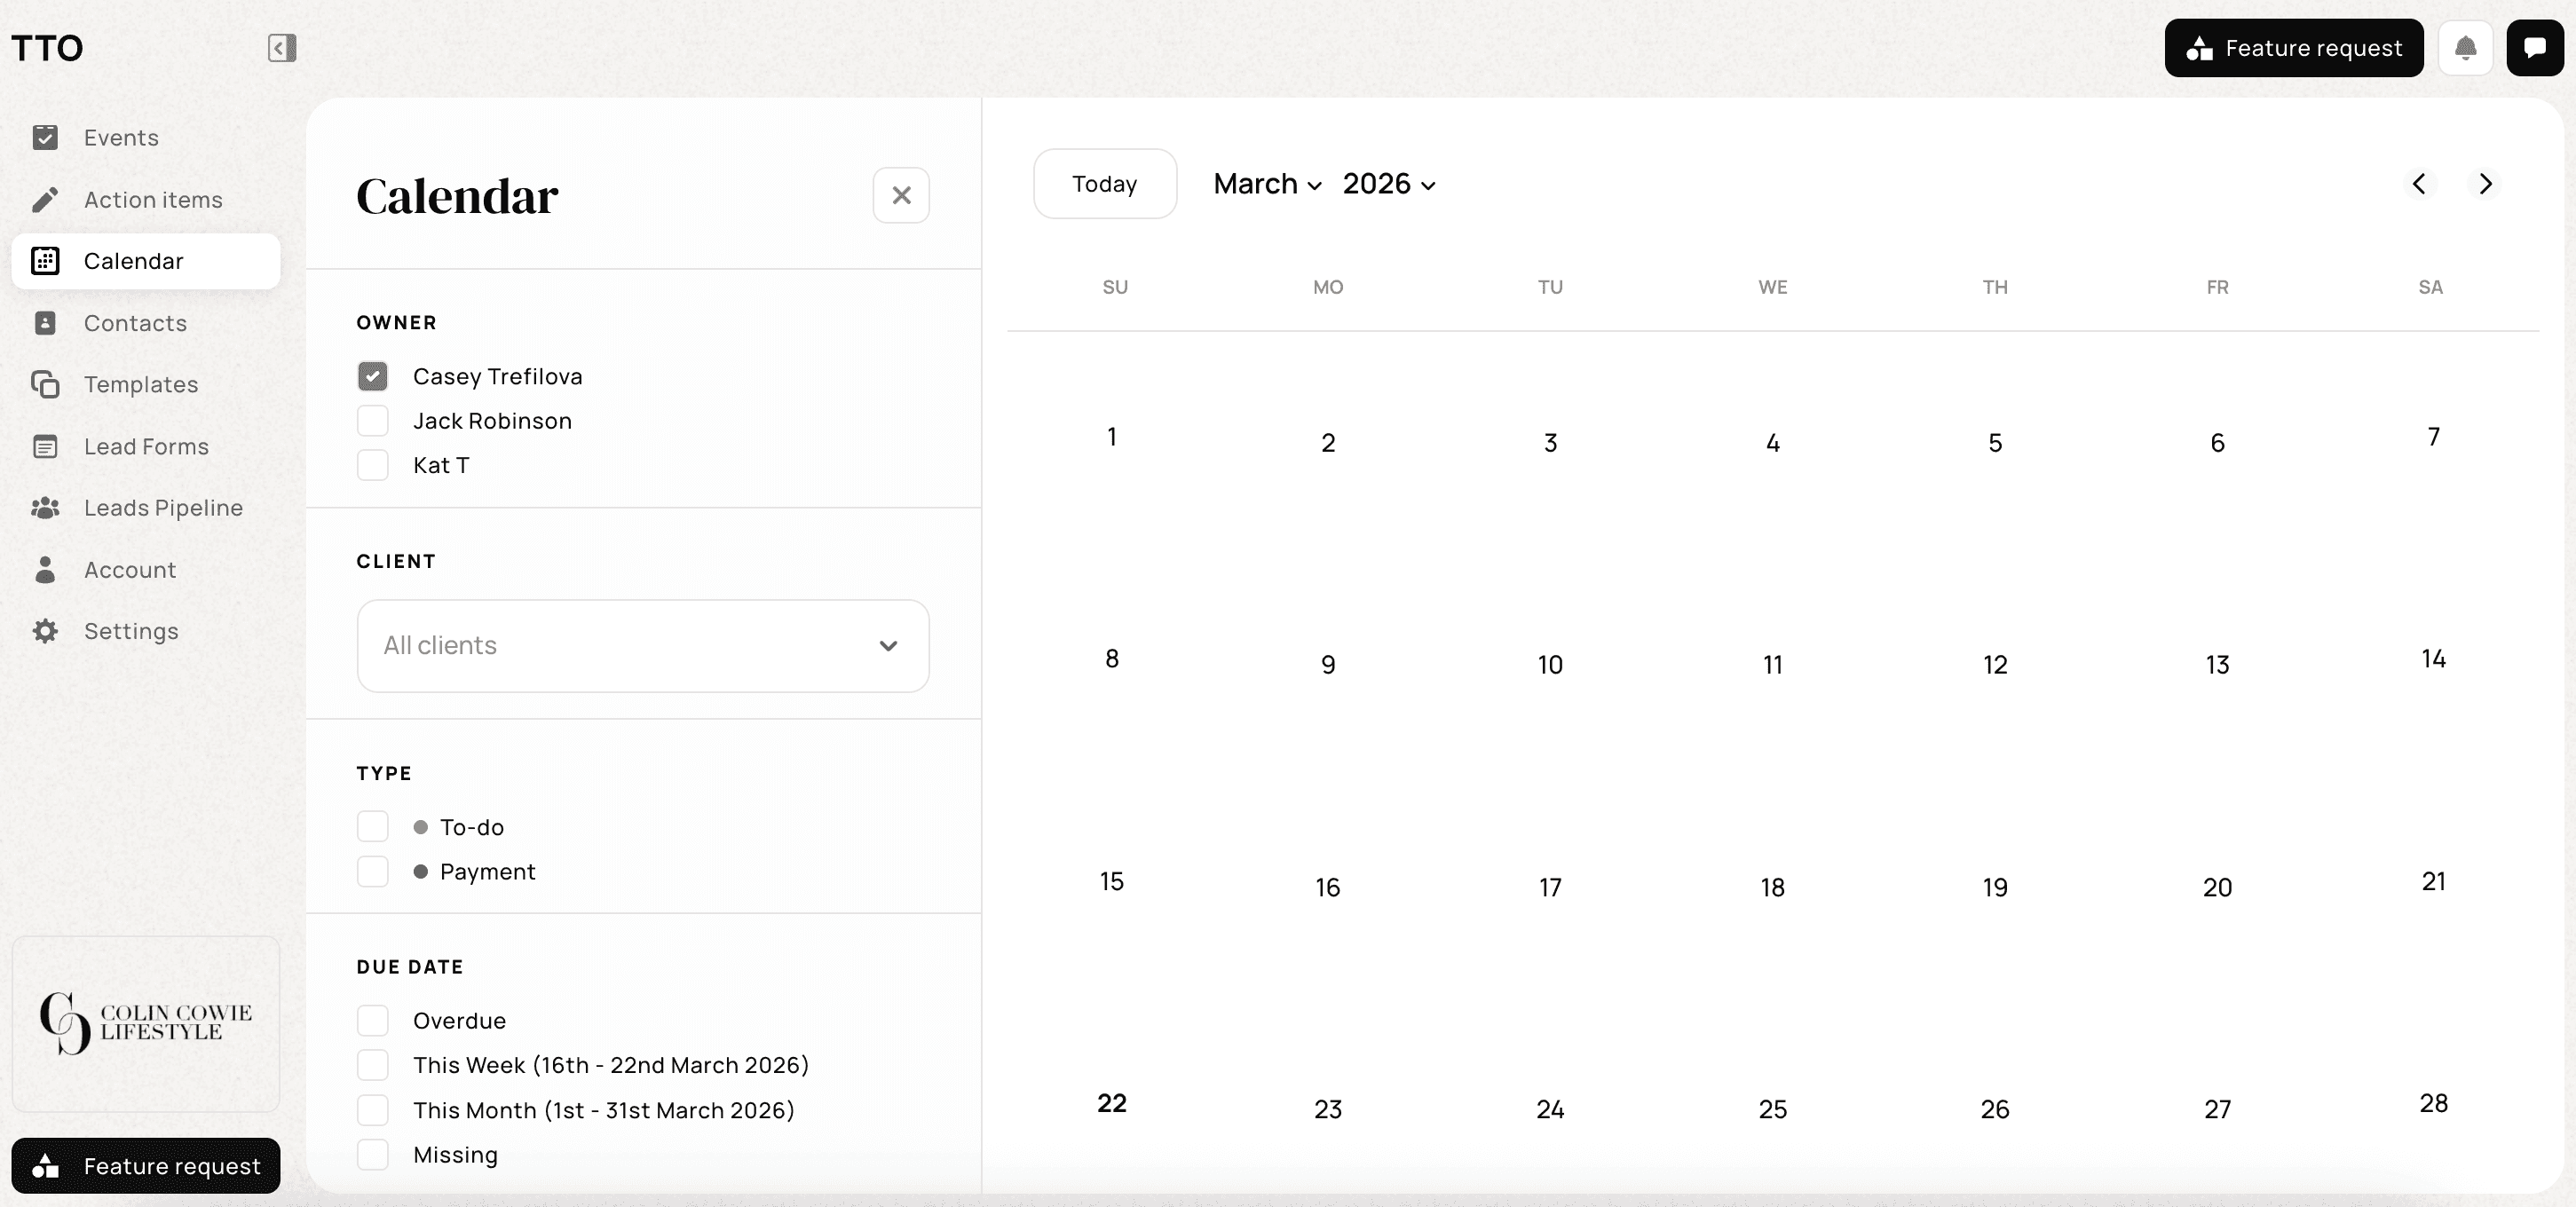Open the chat bubble icon
2576x1207 pixels.
[x=2534, y=48]
